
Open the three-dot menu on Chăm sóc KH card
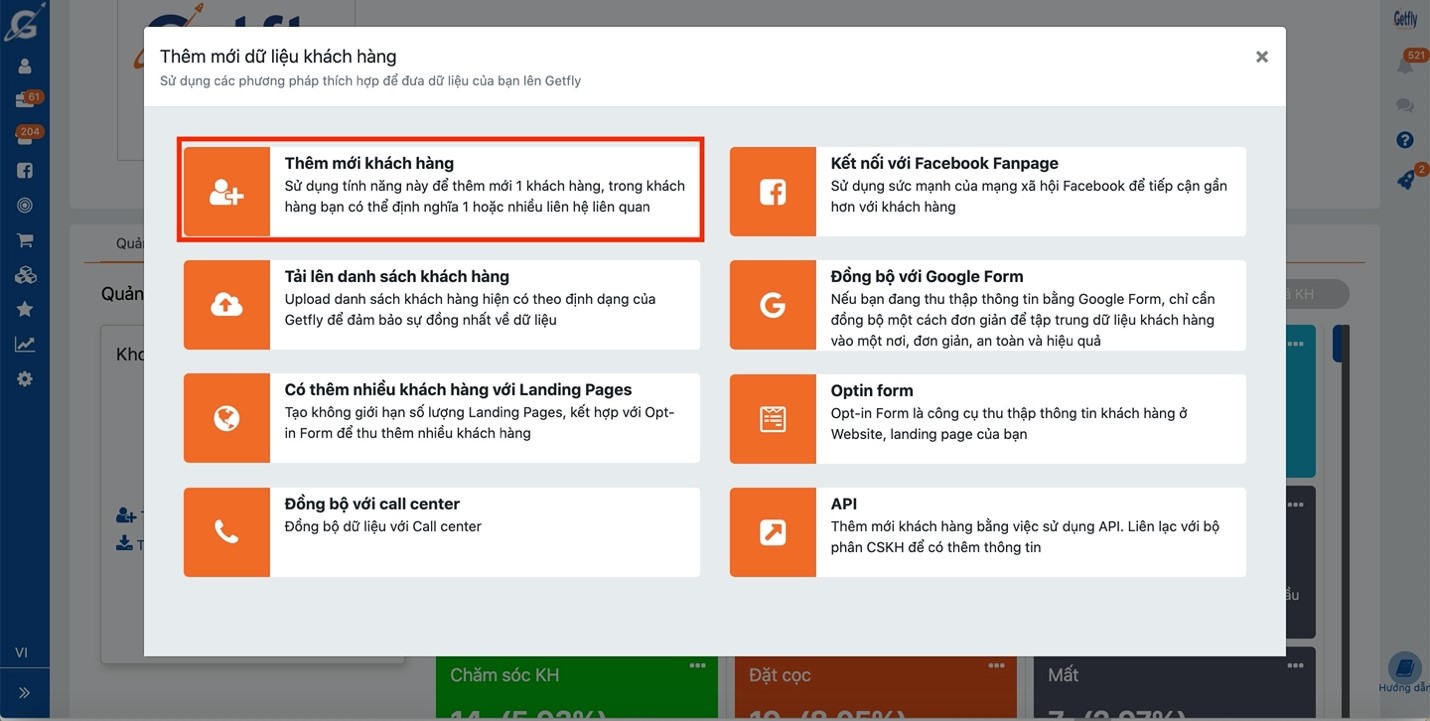pyautogui.click(x=698, y=666)
